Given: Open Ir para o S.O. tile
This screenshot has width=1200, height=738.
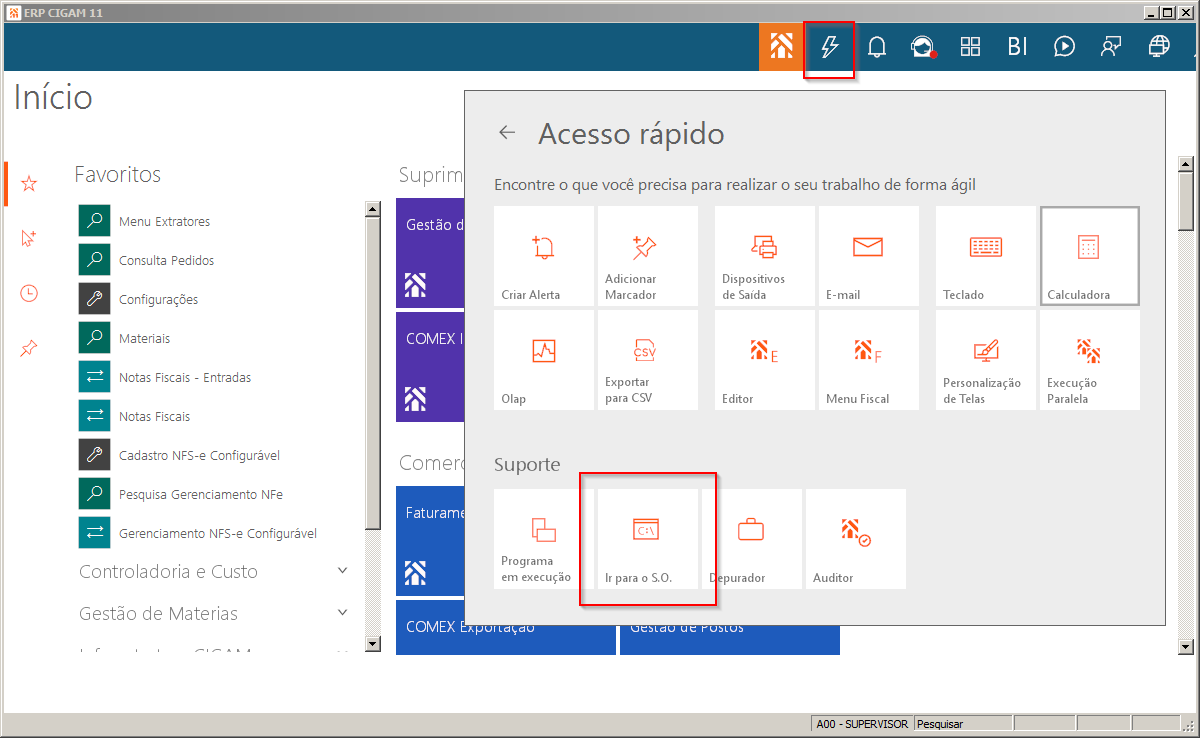Looking at the screenshot, I should (x=648, y=539).
